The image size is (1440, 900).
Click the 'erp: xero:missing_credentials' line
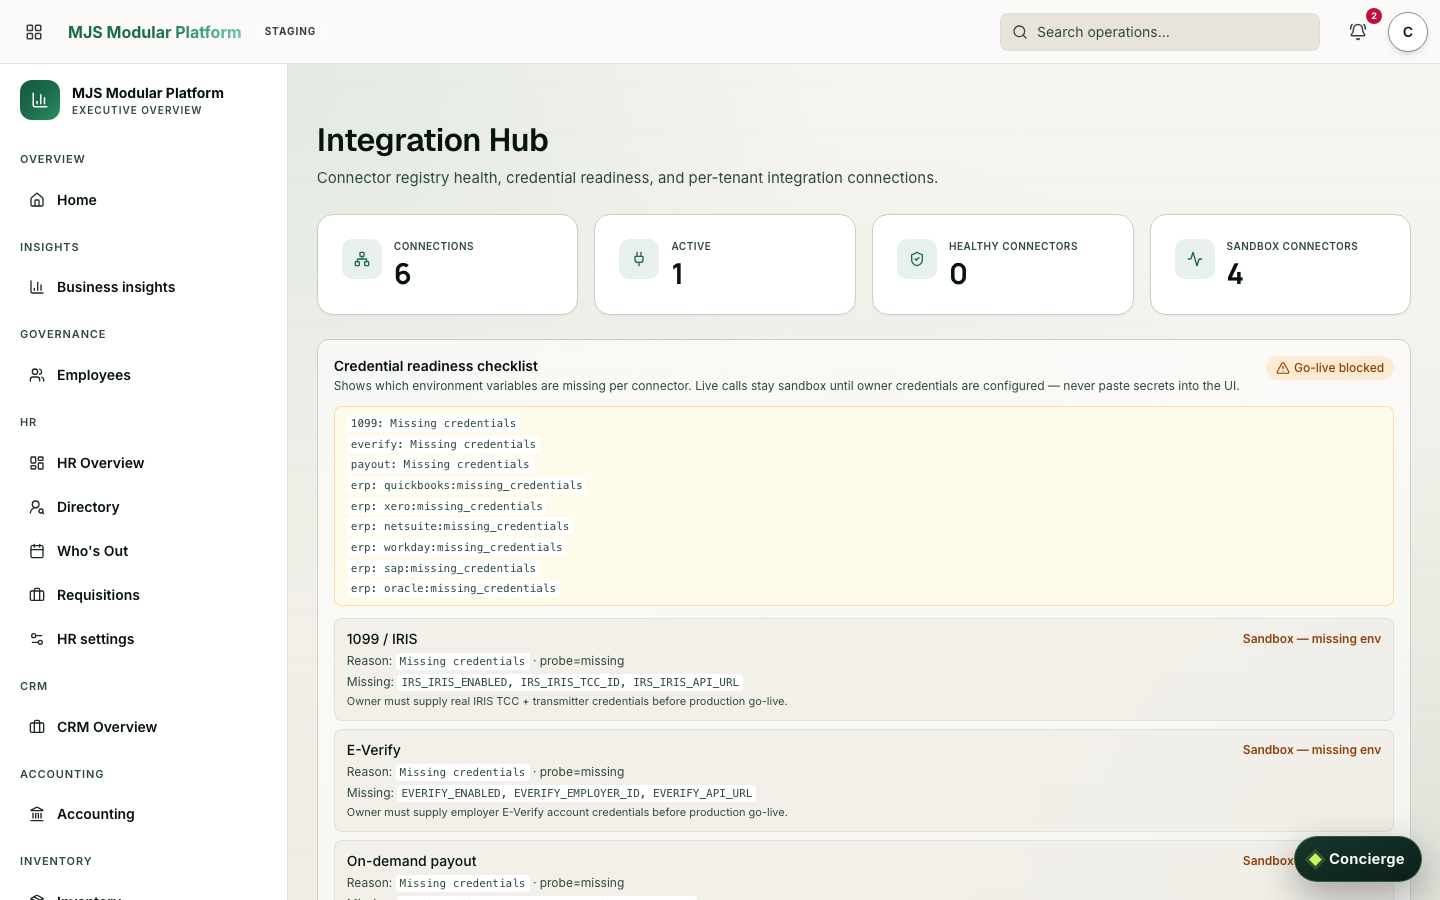(x=447, y=506)
